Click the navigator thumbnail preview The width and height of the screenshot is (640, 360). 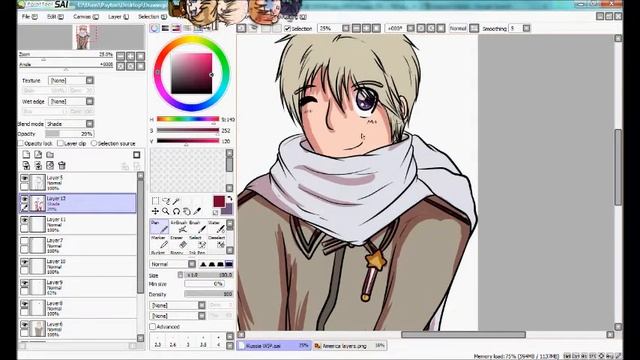[x=83, y=37]
